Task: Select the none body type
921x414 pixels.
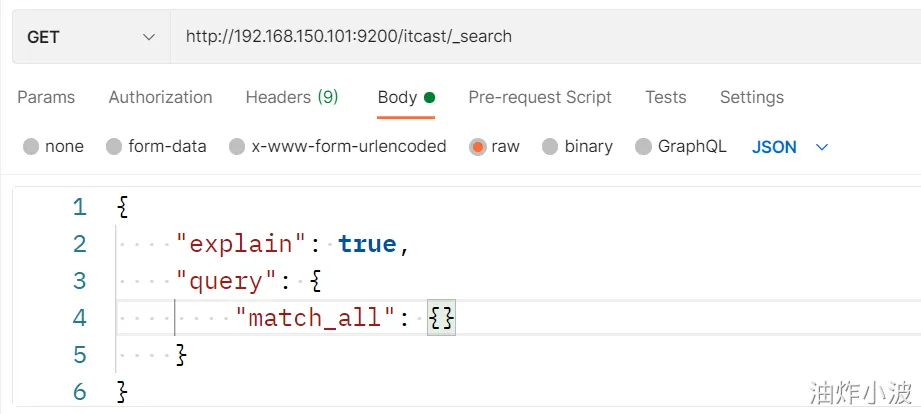Action: (x=31, y=147)
